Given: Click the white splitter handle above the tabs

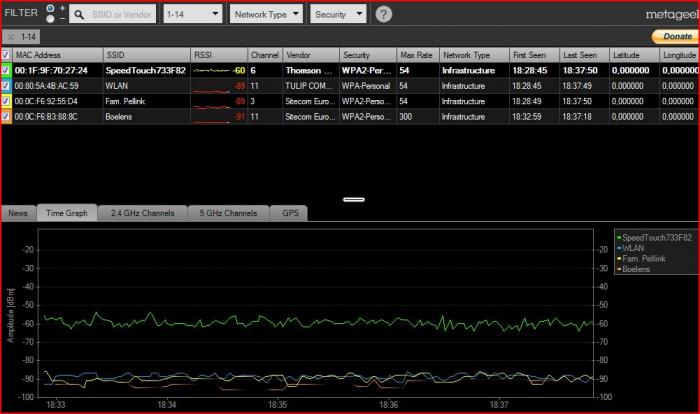Looking at the screenshot, I should (x=354, y=199).
